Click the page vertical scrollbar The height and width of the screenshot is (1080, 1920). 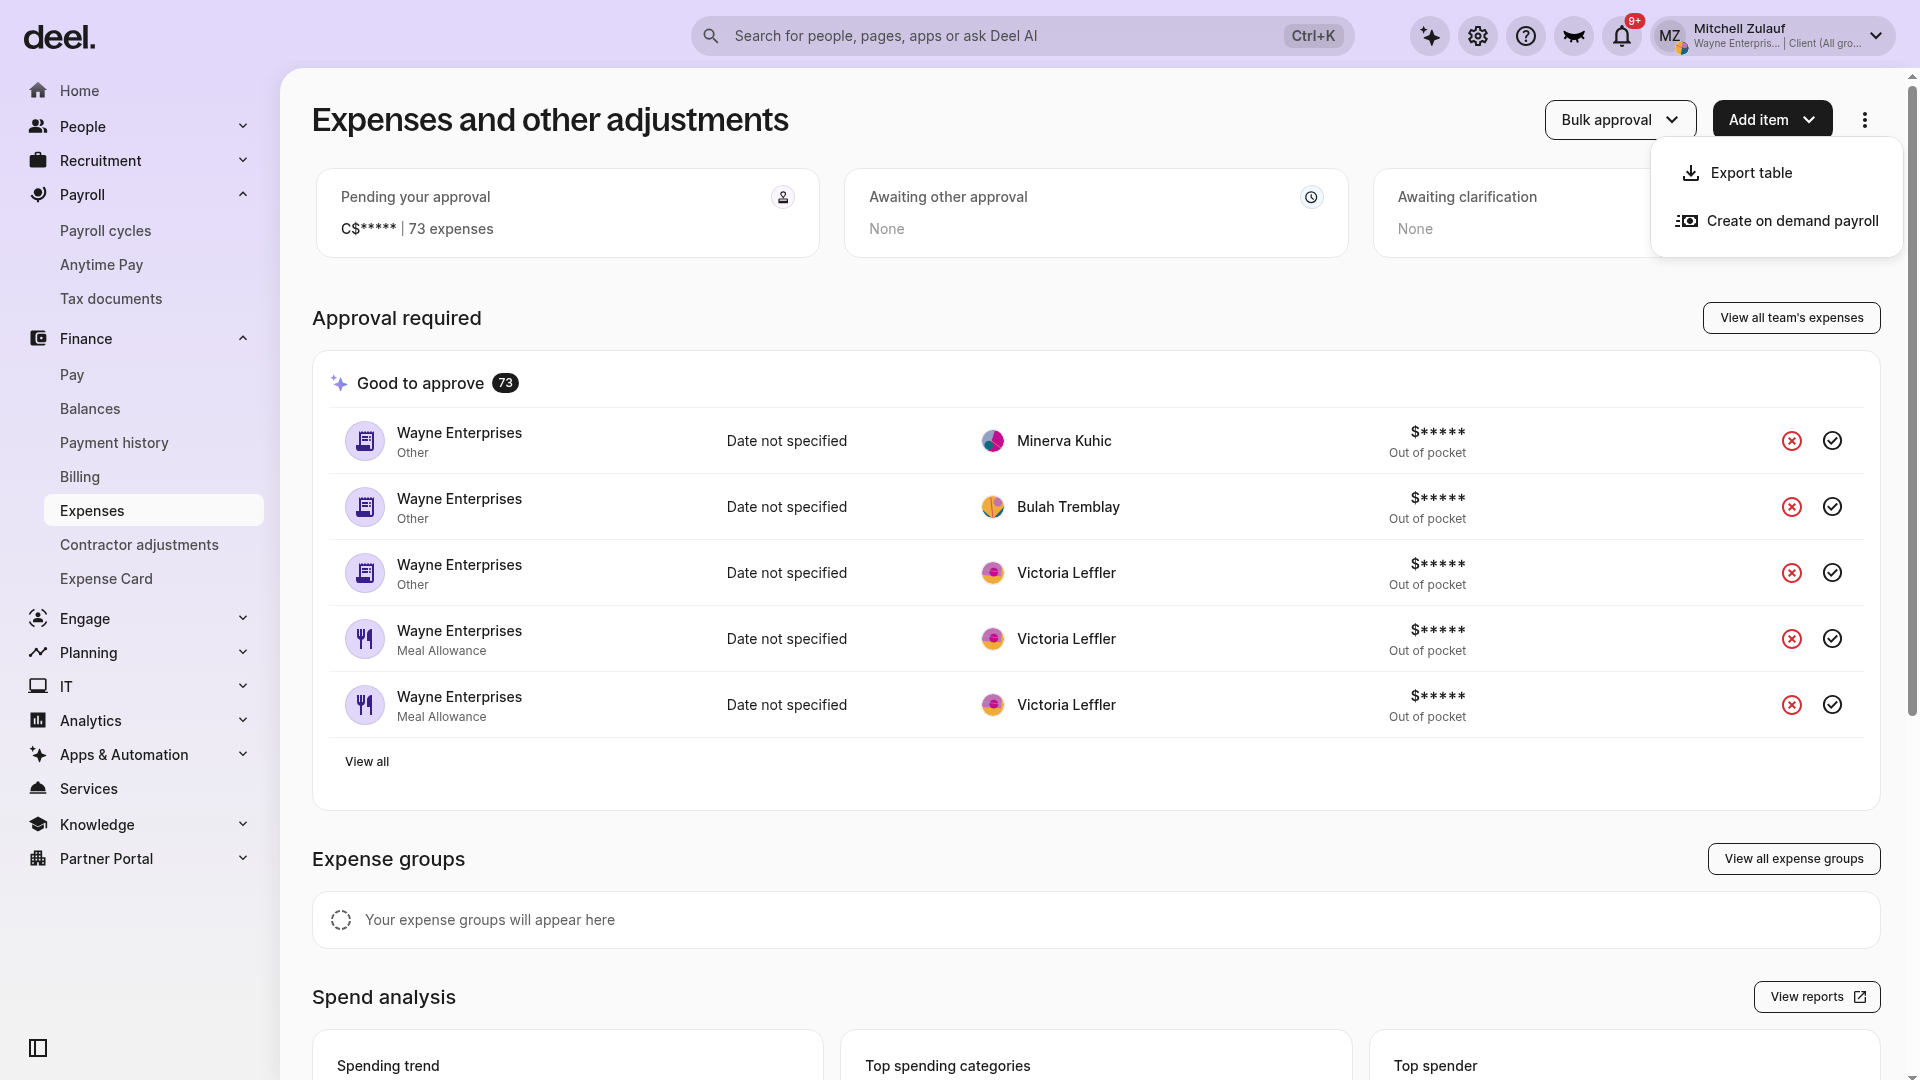click(x=1912, y=400)
